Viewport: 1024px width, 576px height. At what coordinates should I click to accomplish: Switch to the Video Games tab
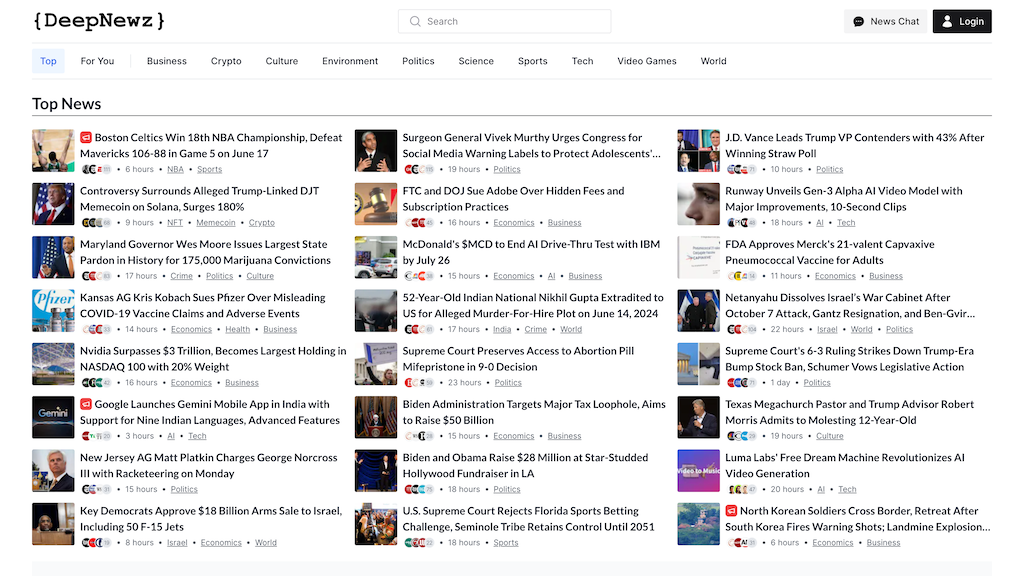pos(646,61)
